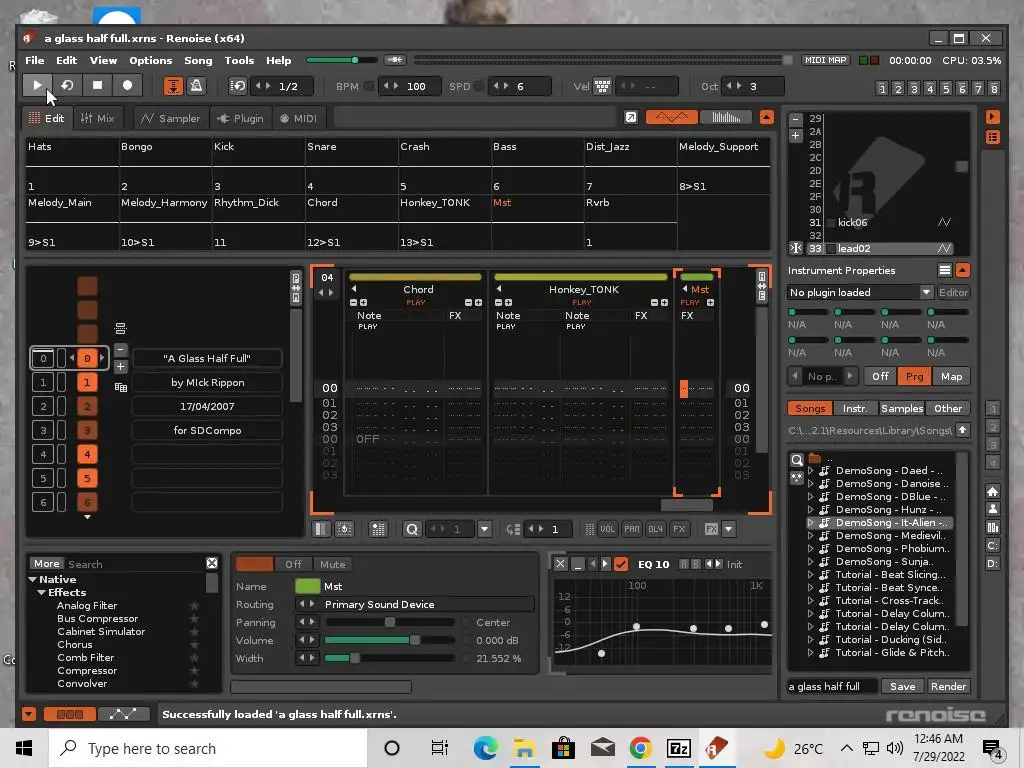The height and width of the screenshot is (768, 1024).
Task: Click the green Mst track color swatch
Action: 308,586
